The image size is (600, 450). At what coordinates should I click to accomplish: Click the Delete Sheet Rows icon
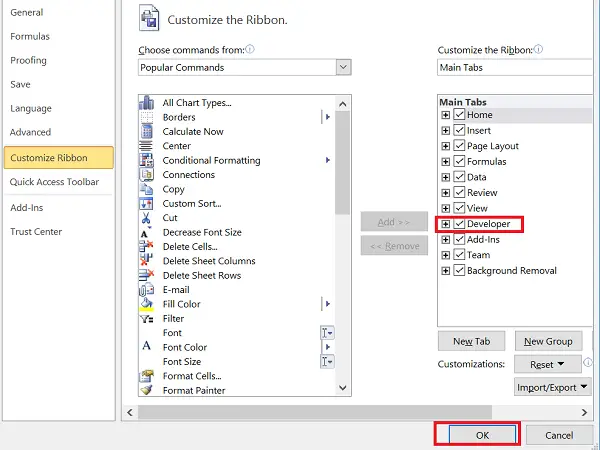coord(146,275)
